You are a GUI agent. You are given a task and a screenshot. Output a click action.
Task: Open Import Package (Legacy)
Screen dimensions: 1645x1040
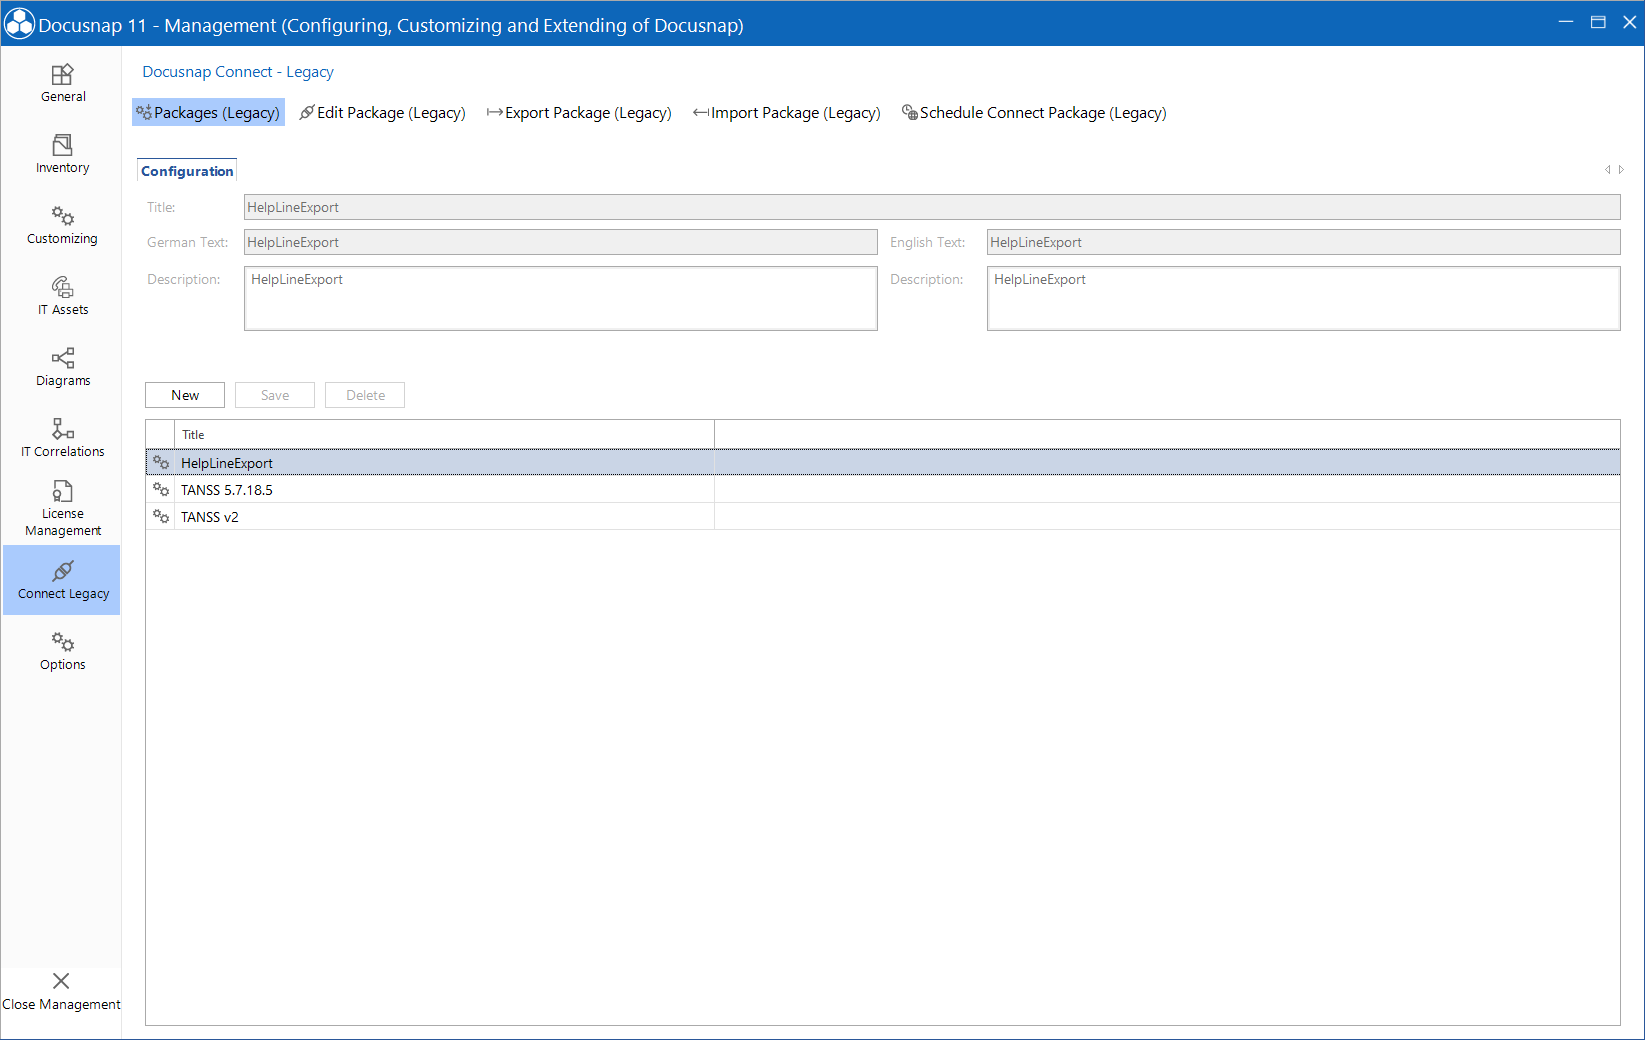(787, 112)
